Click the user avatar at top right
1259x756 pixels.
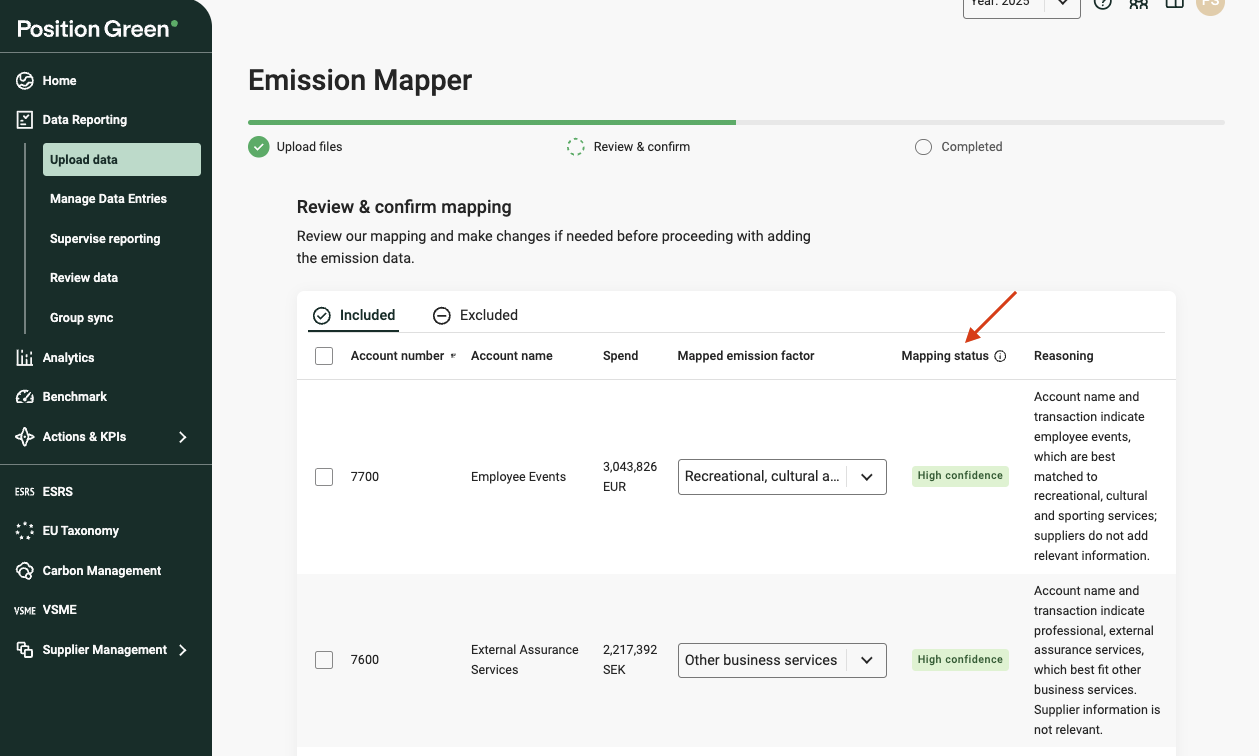pos(1210,4)
